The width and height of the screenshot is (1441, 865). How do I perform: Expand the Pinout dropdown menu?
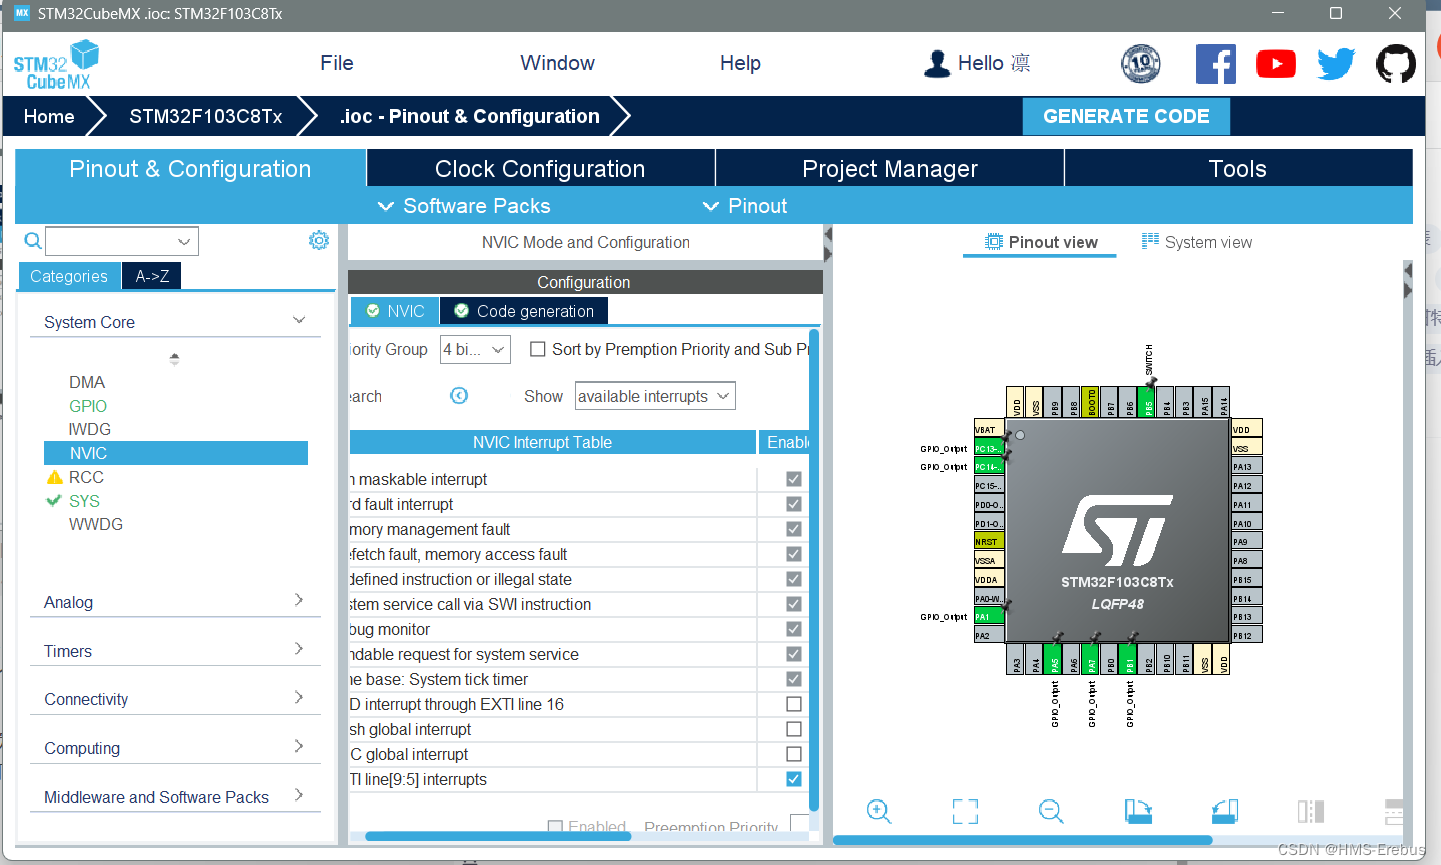click(745, 206)
